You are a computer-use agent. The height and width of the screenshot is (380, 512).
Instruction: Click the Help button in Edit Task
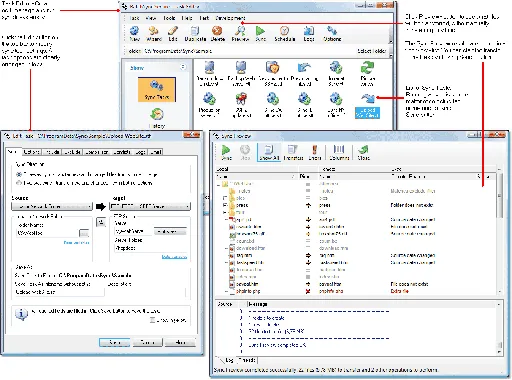180,342
